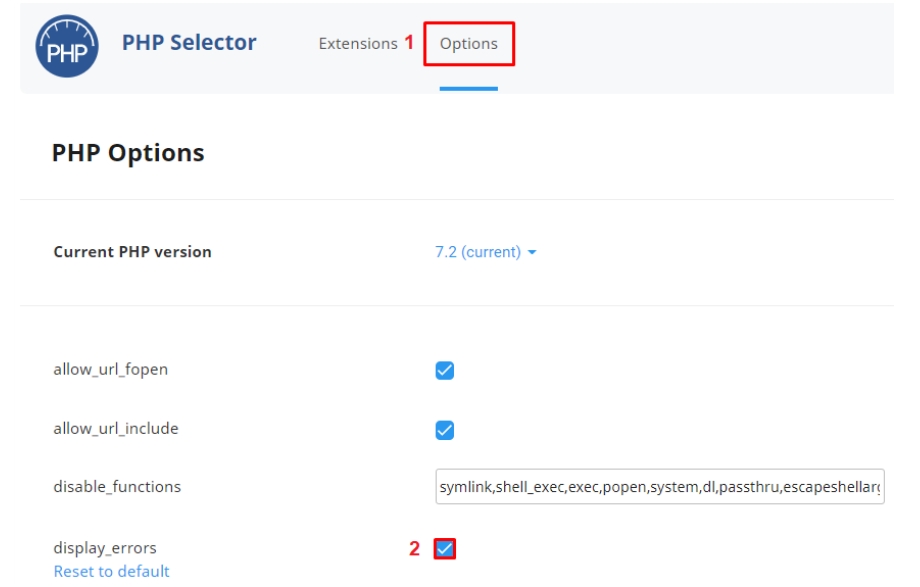Disable the allow_url_include checkbox

(445, 430)
